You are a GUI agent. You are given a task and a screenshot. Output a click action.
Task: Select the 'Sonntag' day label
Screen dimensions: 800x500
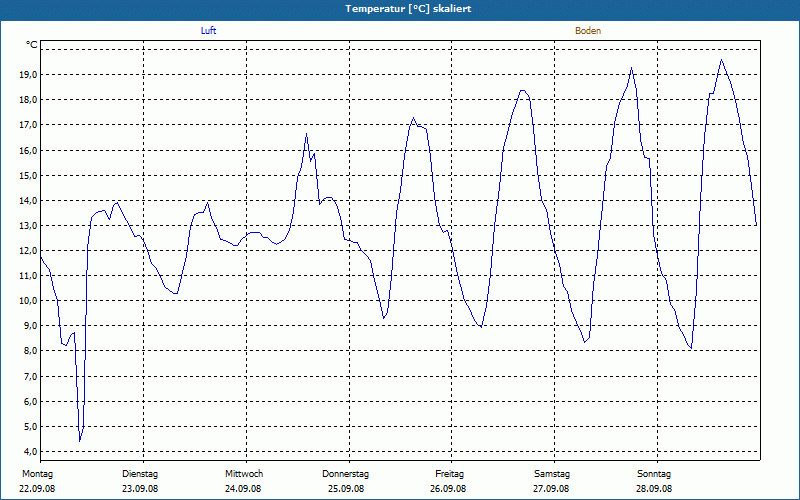point(654,474)
